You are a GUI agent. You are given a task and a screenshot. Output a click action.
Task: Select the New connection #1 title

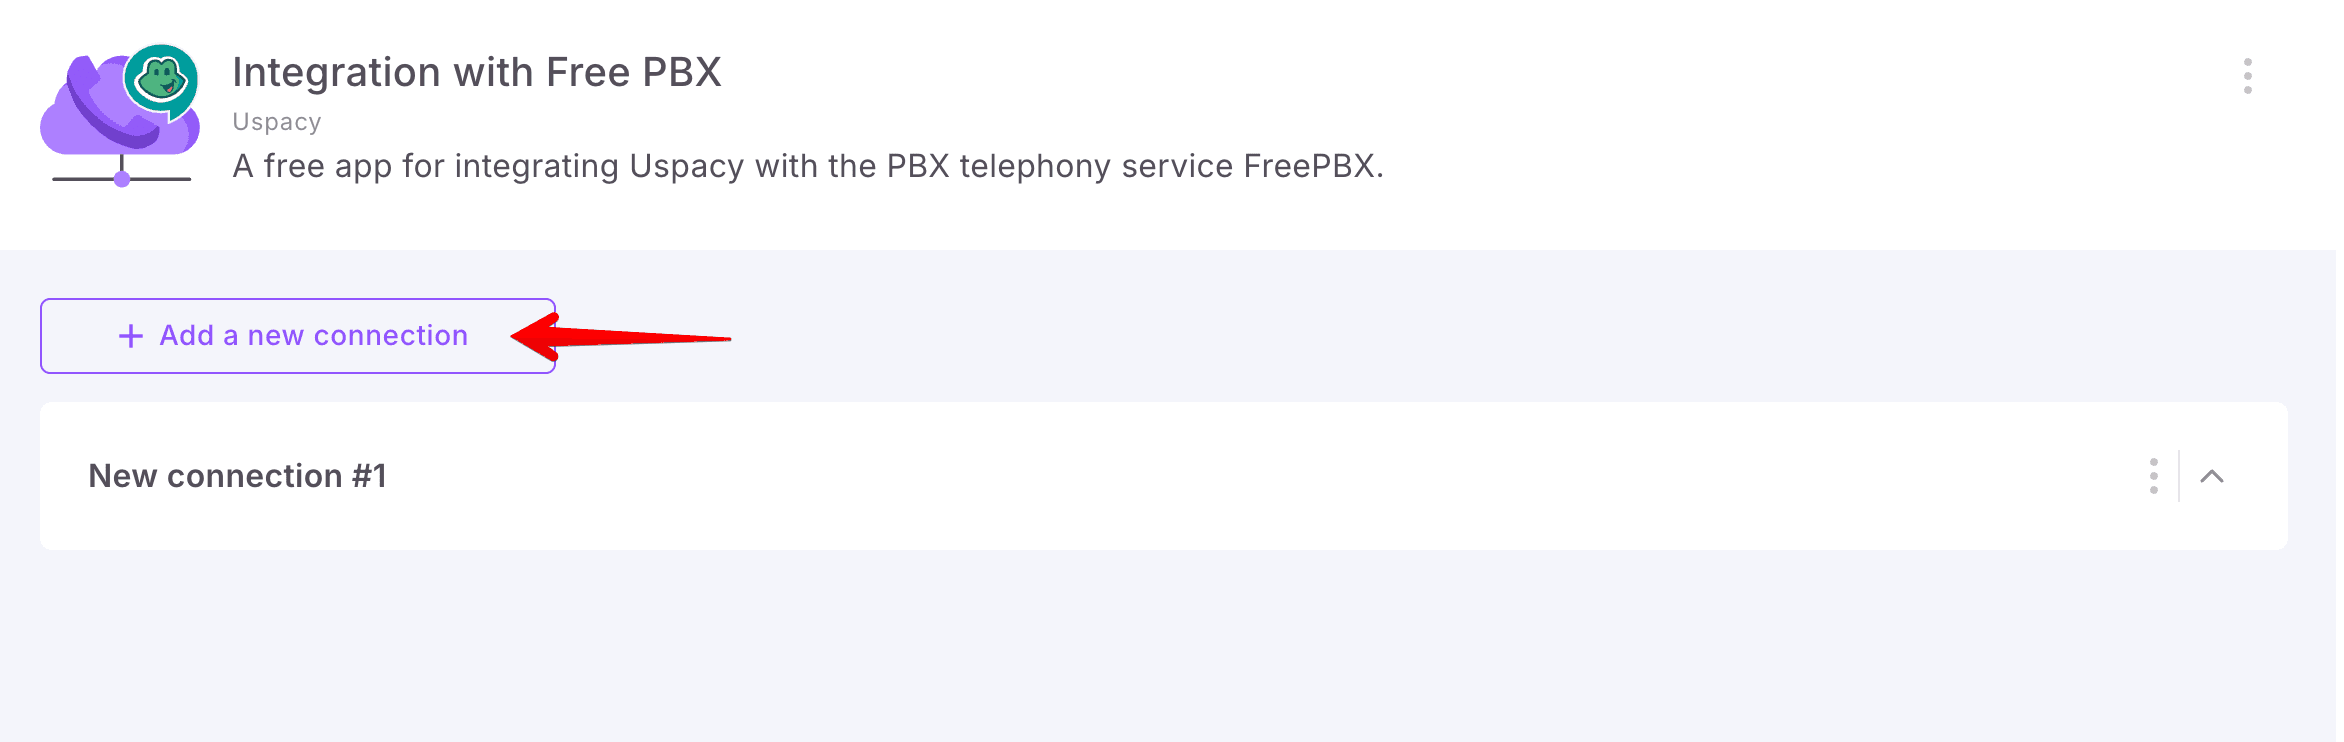(x=237, y=476)
